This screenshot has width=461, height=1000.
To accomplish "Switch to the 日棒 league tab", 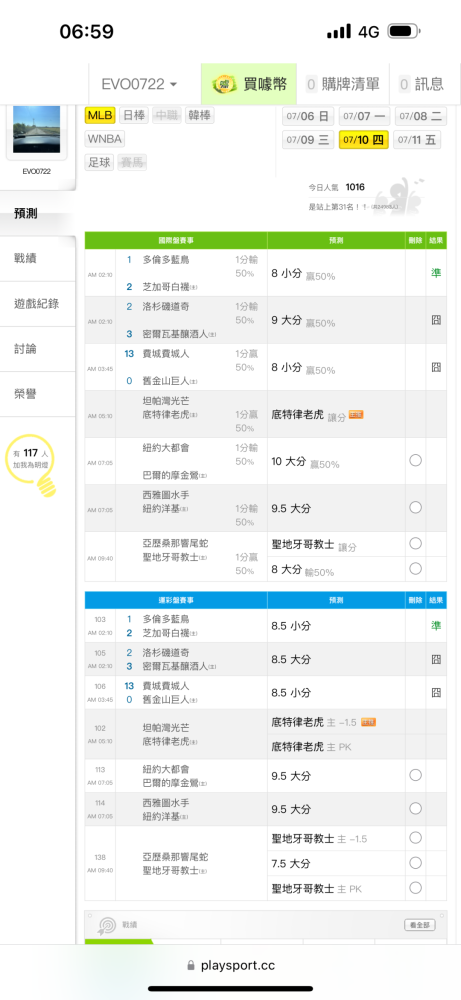I will coord(134,115).
